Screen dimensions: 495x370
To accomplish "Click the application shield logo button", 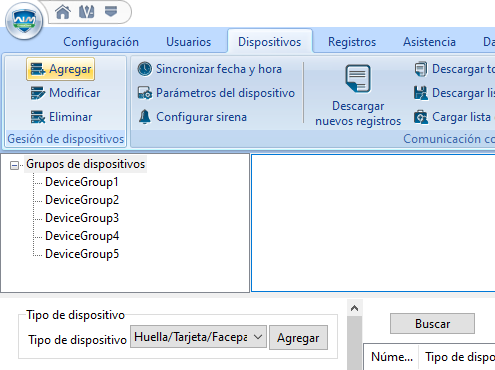I will [x=24, y=21].
